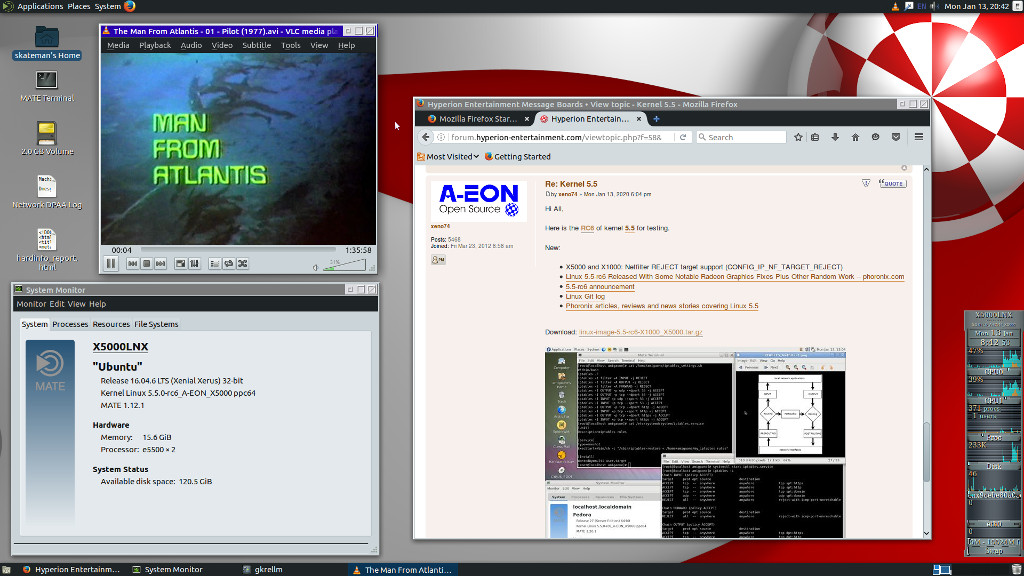Click the Firefox URL address bar
Viewport: 1024px width, 576px height.
(x=556, y=137)
